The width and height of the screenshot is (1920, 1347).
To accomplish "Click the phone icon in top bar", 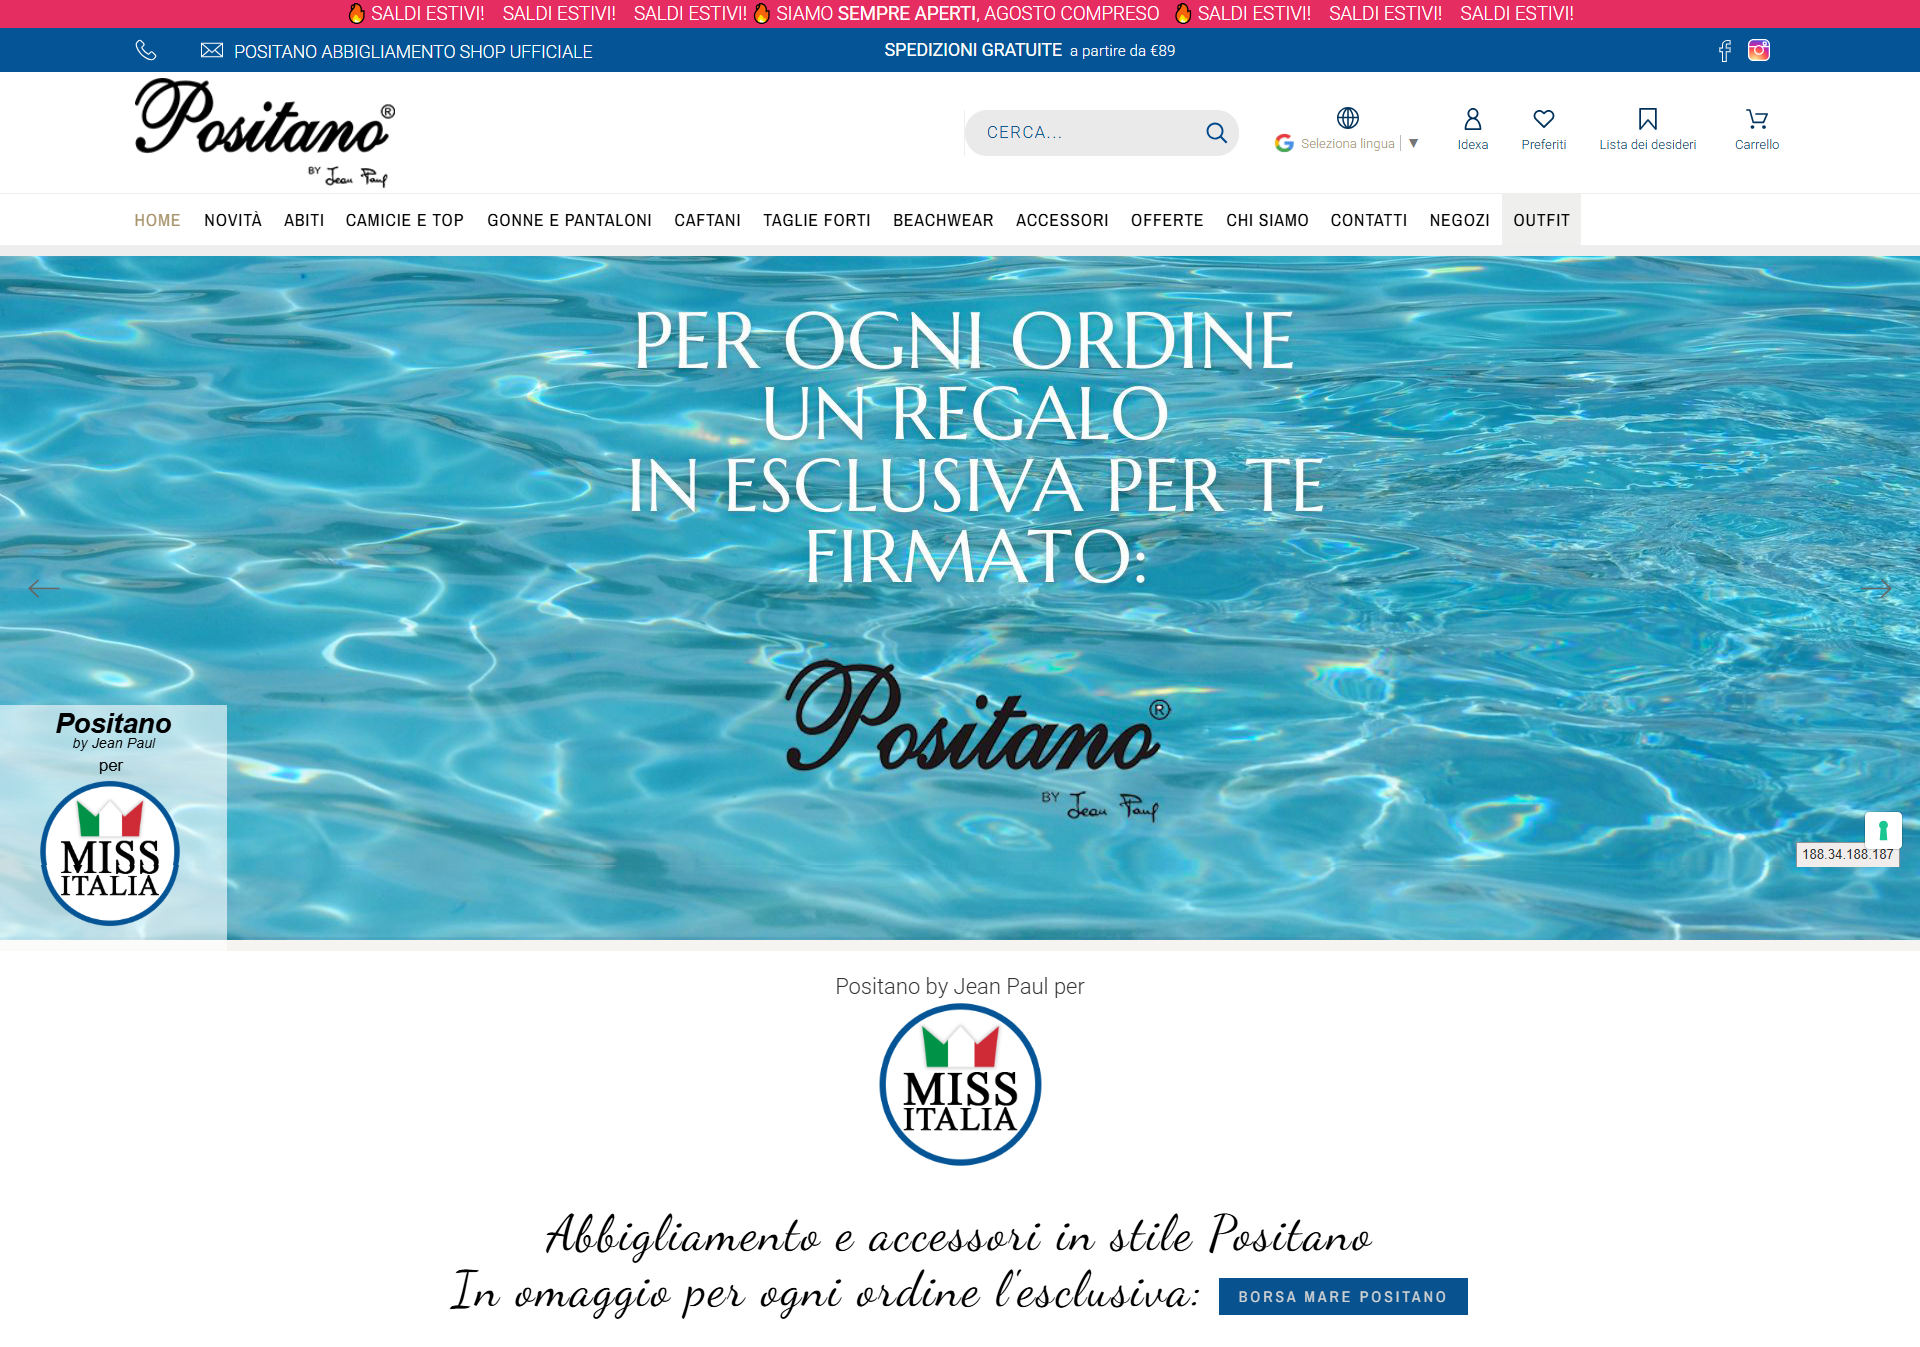I will point(146,50).
